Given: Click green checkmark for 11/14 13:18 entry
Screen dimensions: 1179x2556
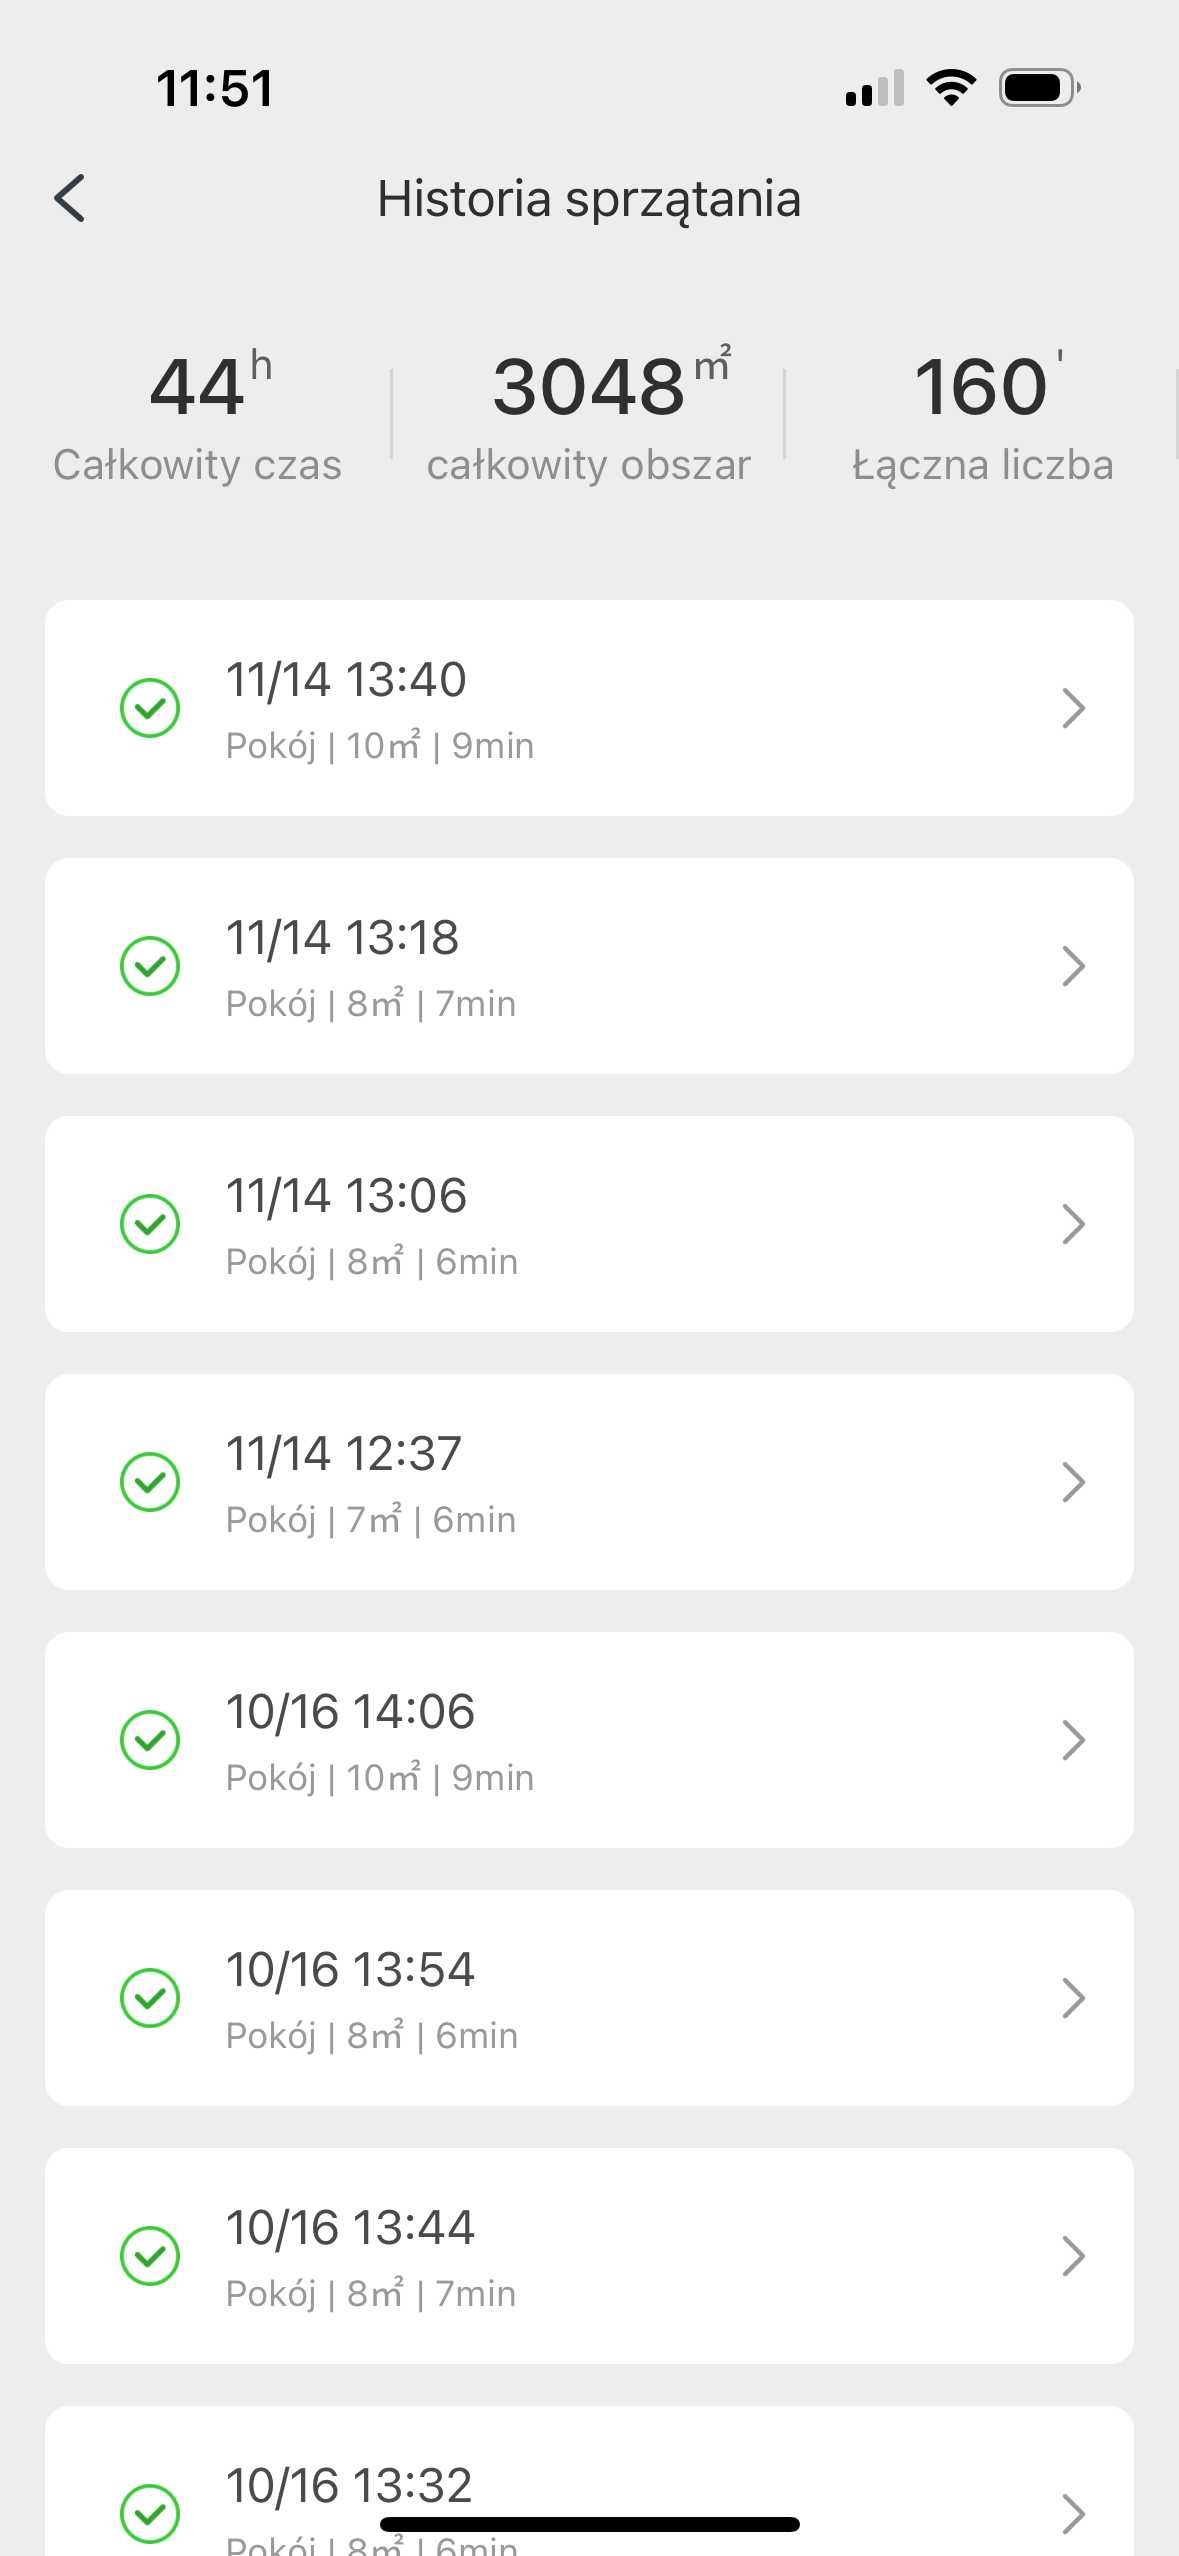Looking at the screenshot, I should [x=150, y=966].
